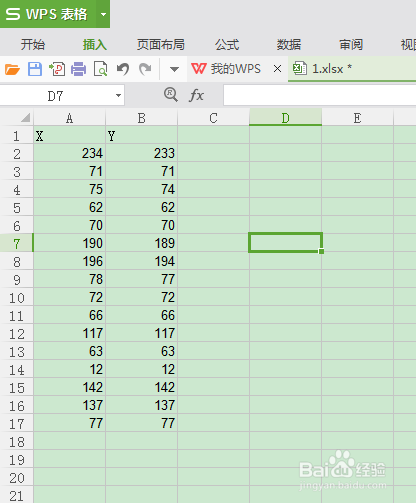Viewport: 416px width, 503px height.
Task: Click the Undo arrow
Action: click(x=123, y=69)
